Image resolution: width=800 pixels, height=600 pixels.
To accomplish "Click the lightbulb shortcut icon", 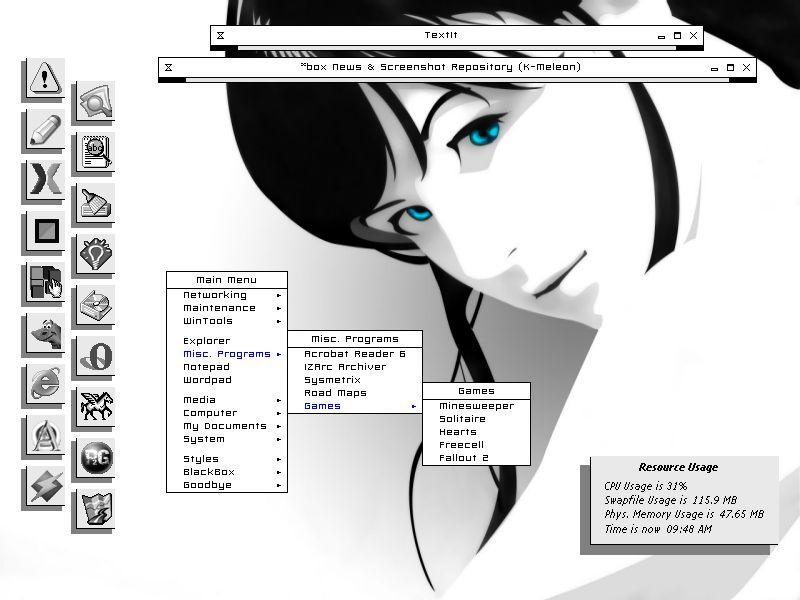I will click(x=95, y=254).
